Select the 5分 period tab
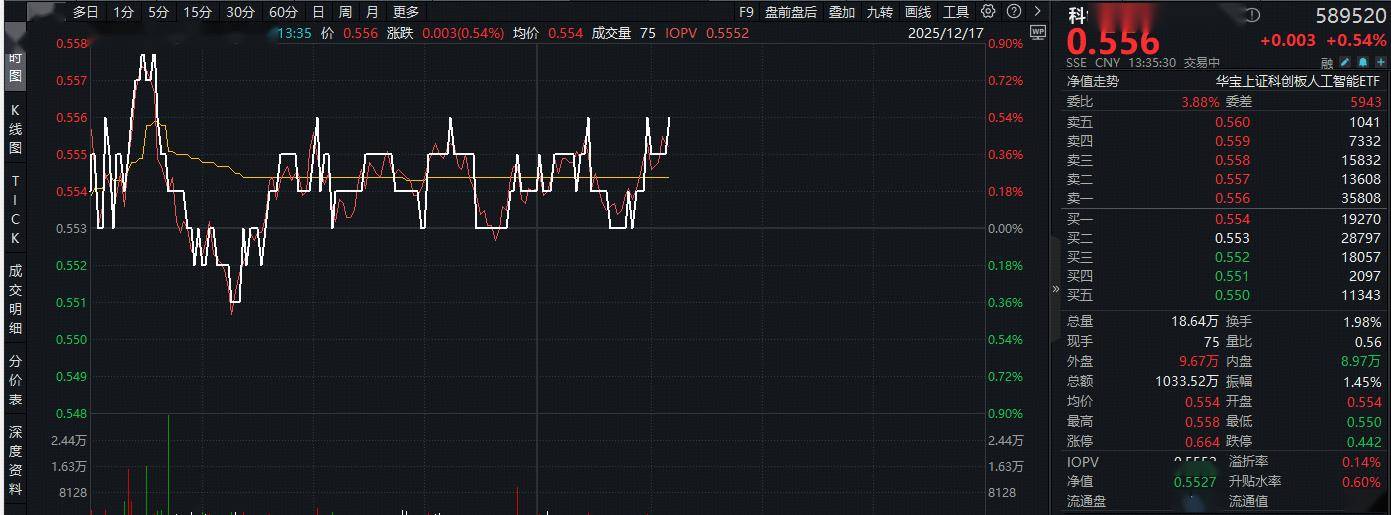Screen dimensions: 1391x515 158,12
